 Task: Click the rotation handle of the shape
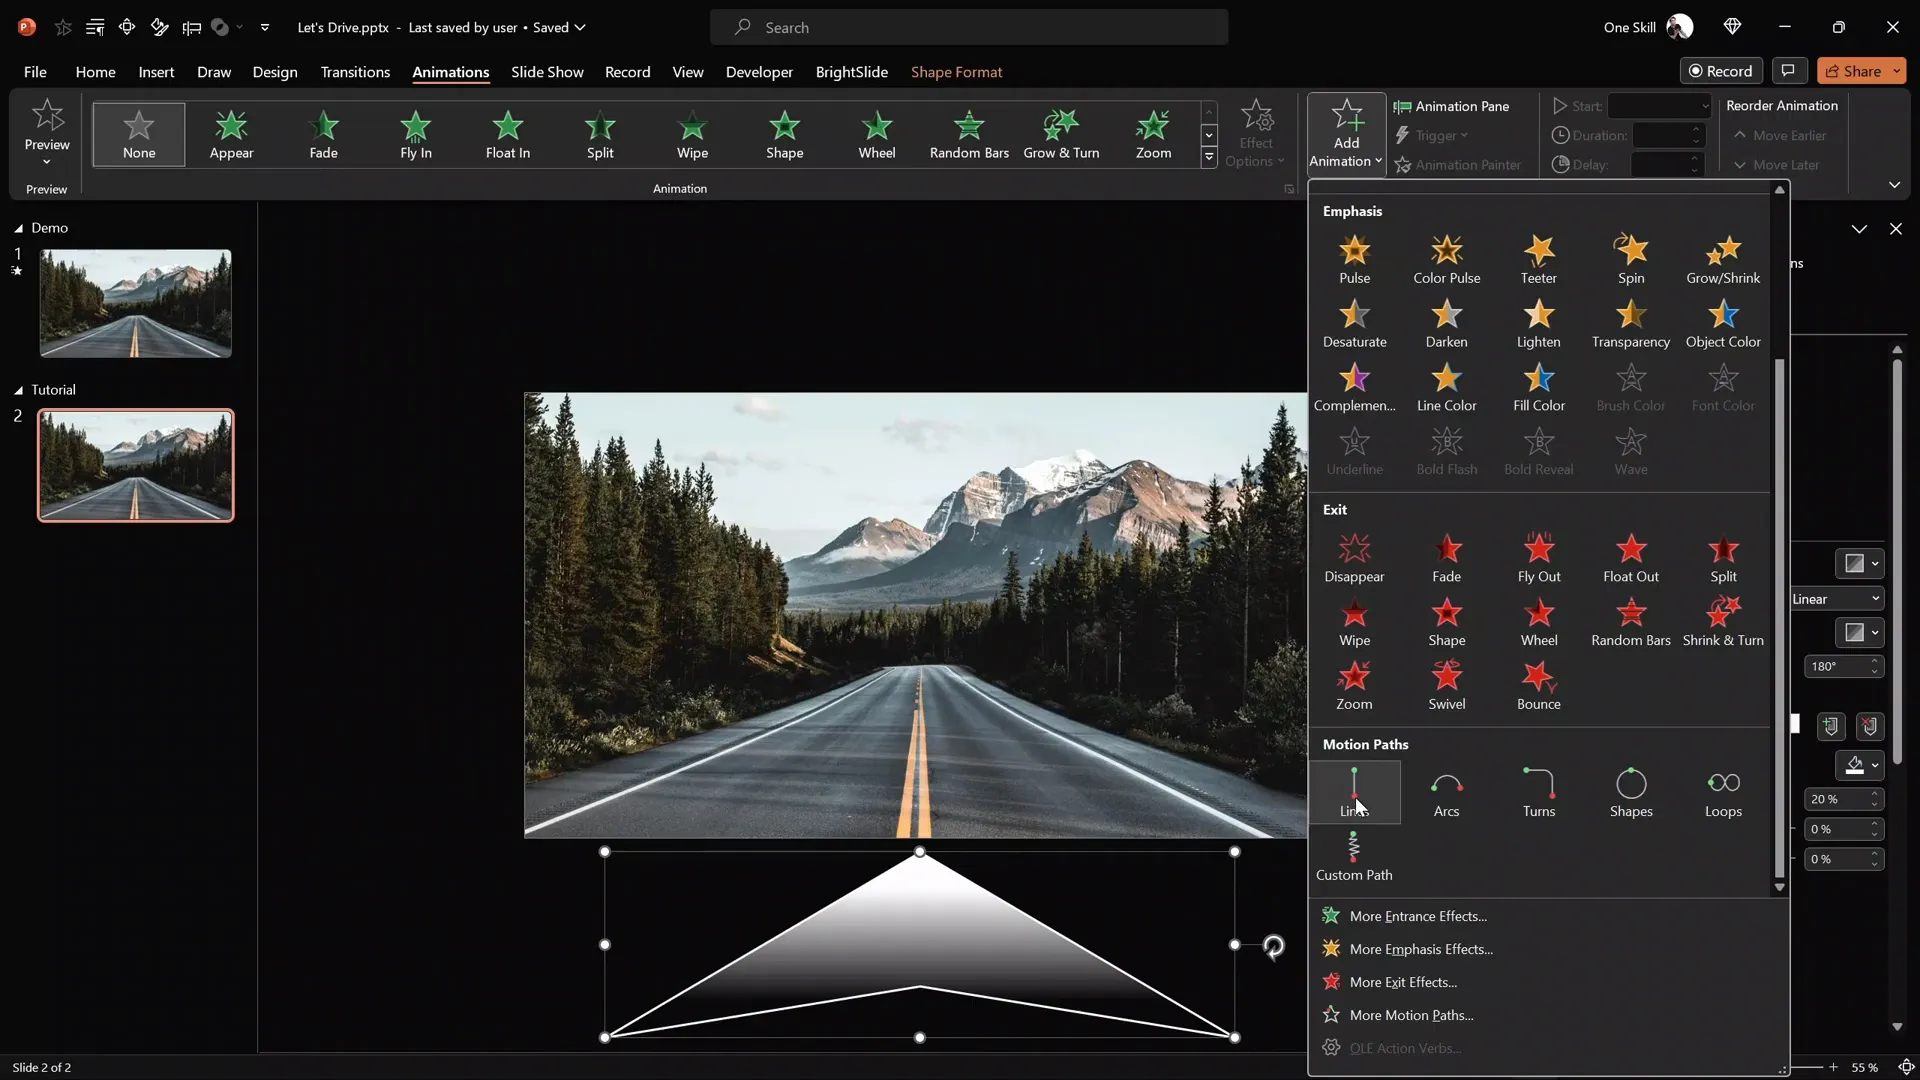click(1273, 946)
